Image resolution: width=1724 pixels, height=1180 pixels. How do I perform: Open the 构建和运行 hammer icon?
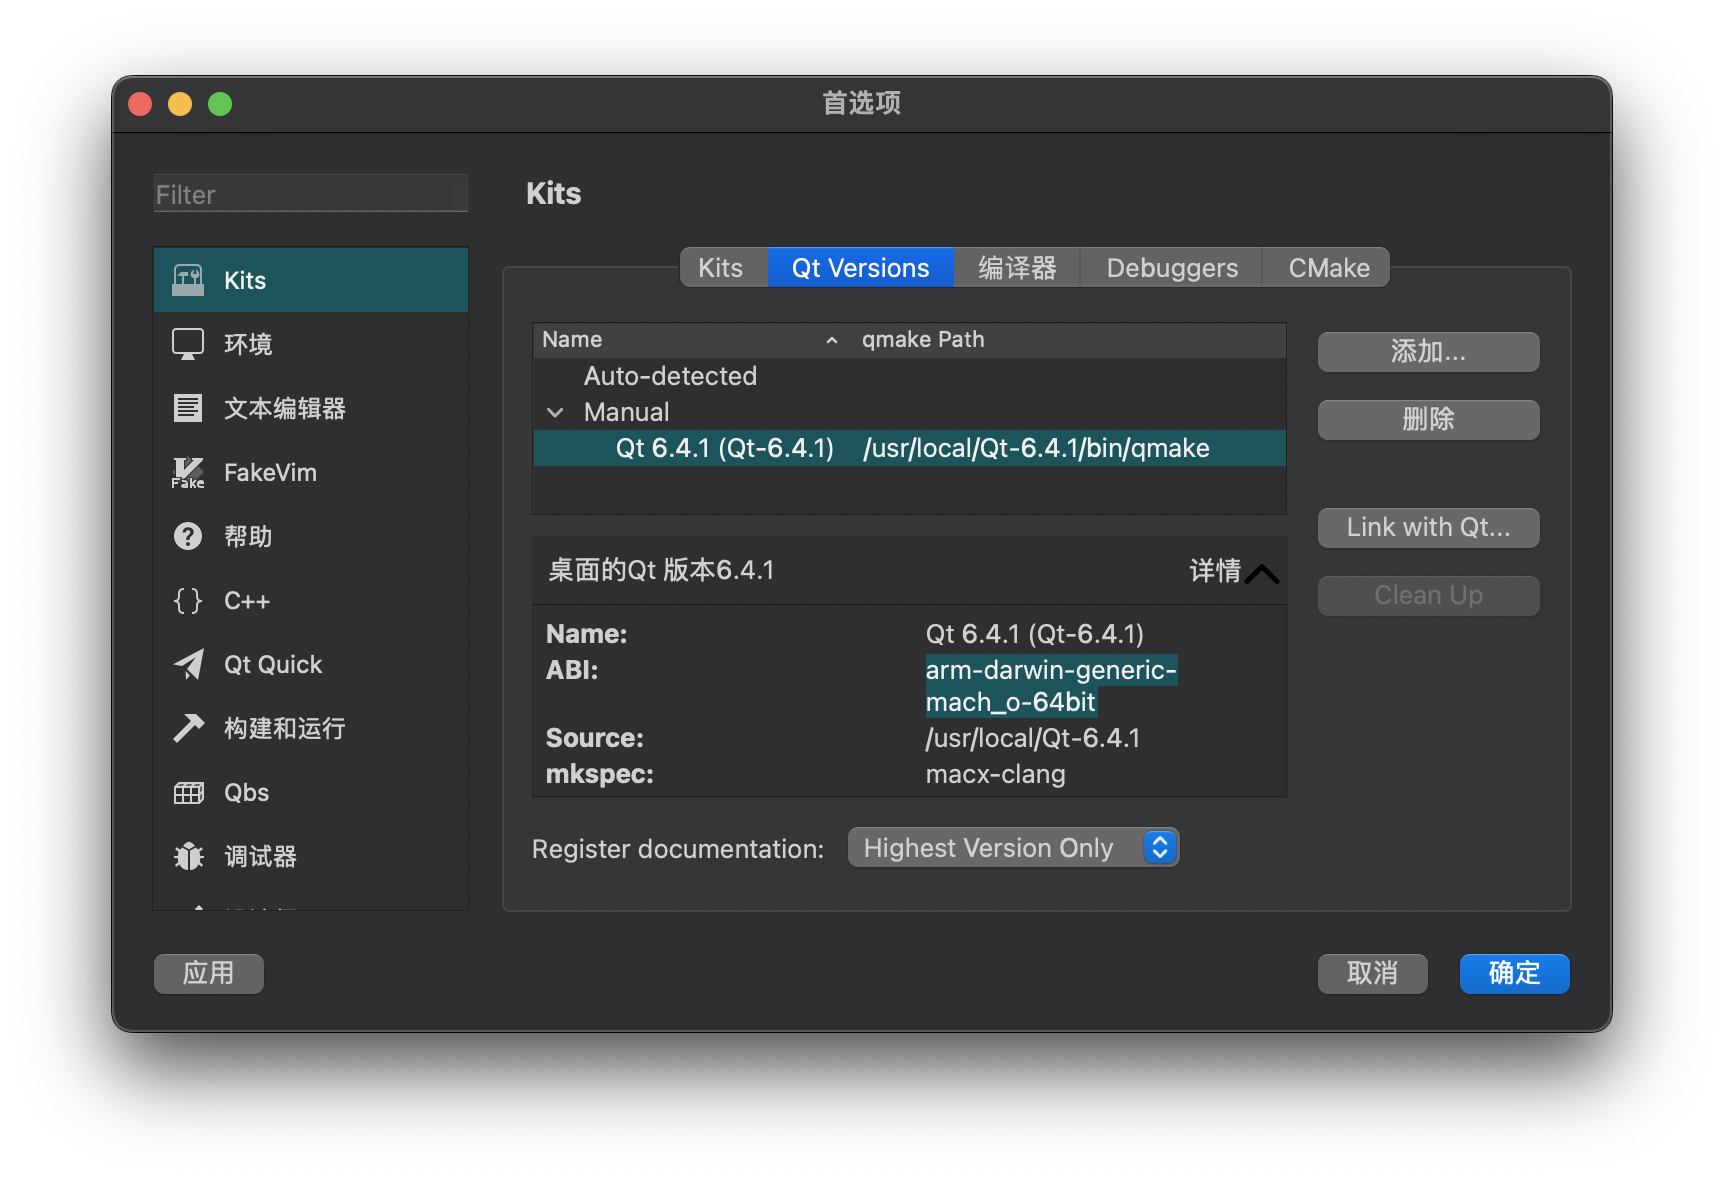click(188, 728)
